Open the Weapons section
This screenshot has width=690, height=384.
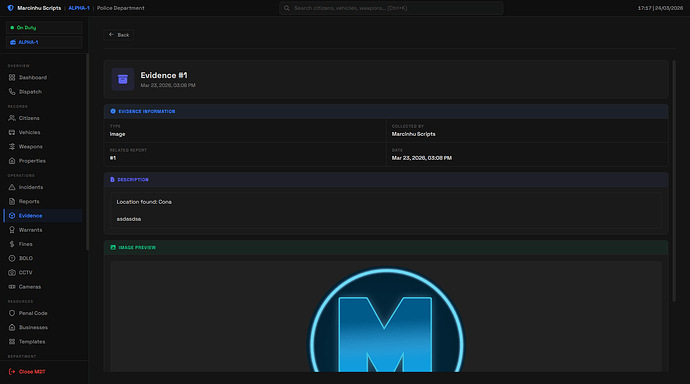pos(43,146)
